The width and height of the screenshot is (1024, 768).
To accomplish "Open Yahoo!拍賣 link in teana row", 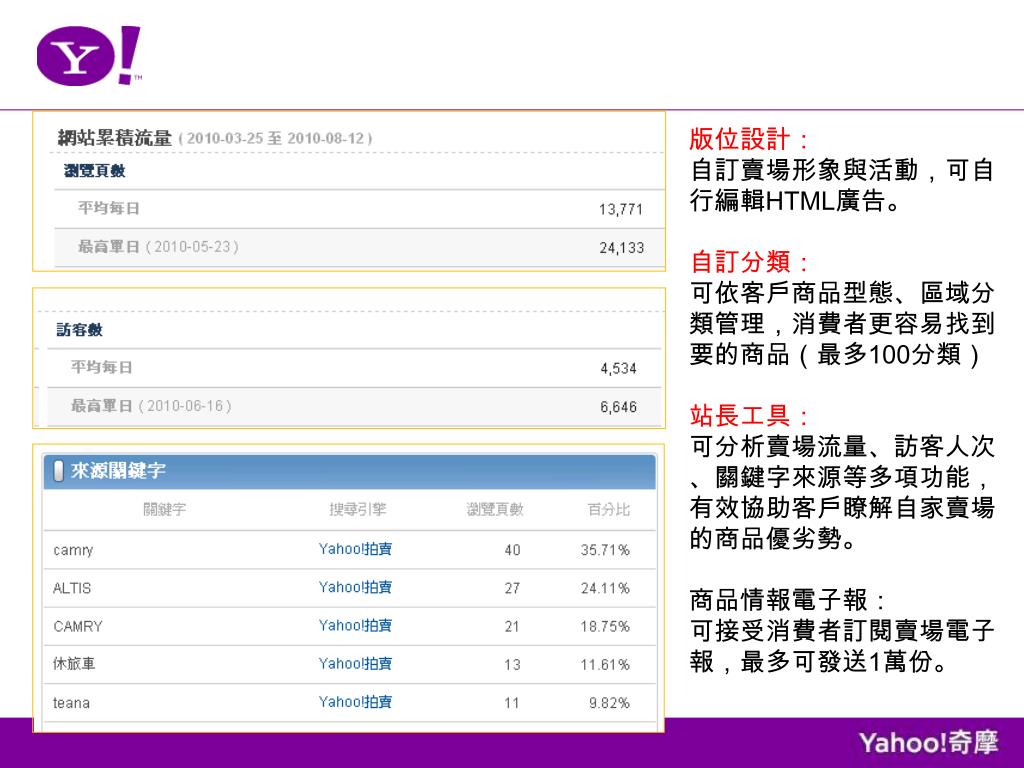I will click(x=355, y=702).
